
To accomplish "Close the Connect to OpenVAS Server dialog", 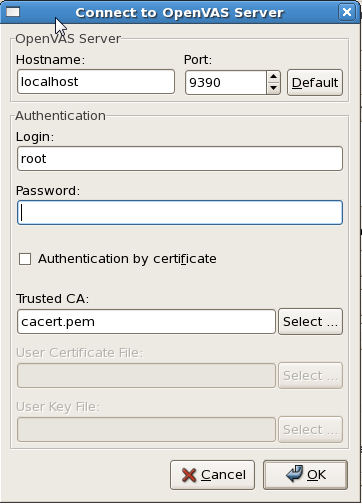I will (347, 12).
